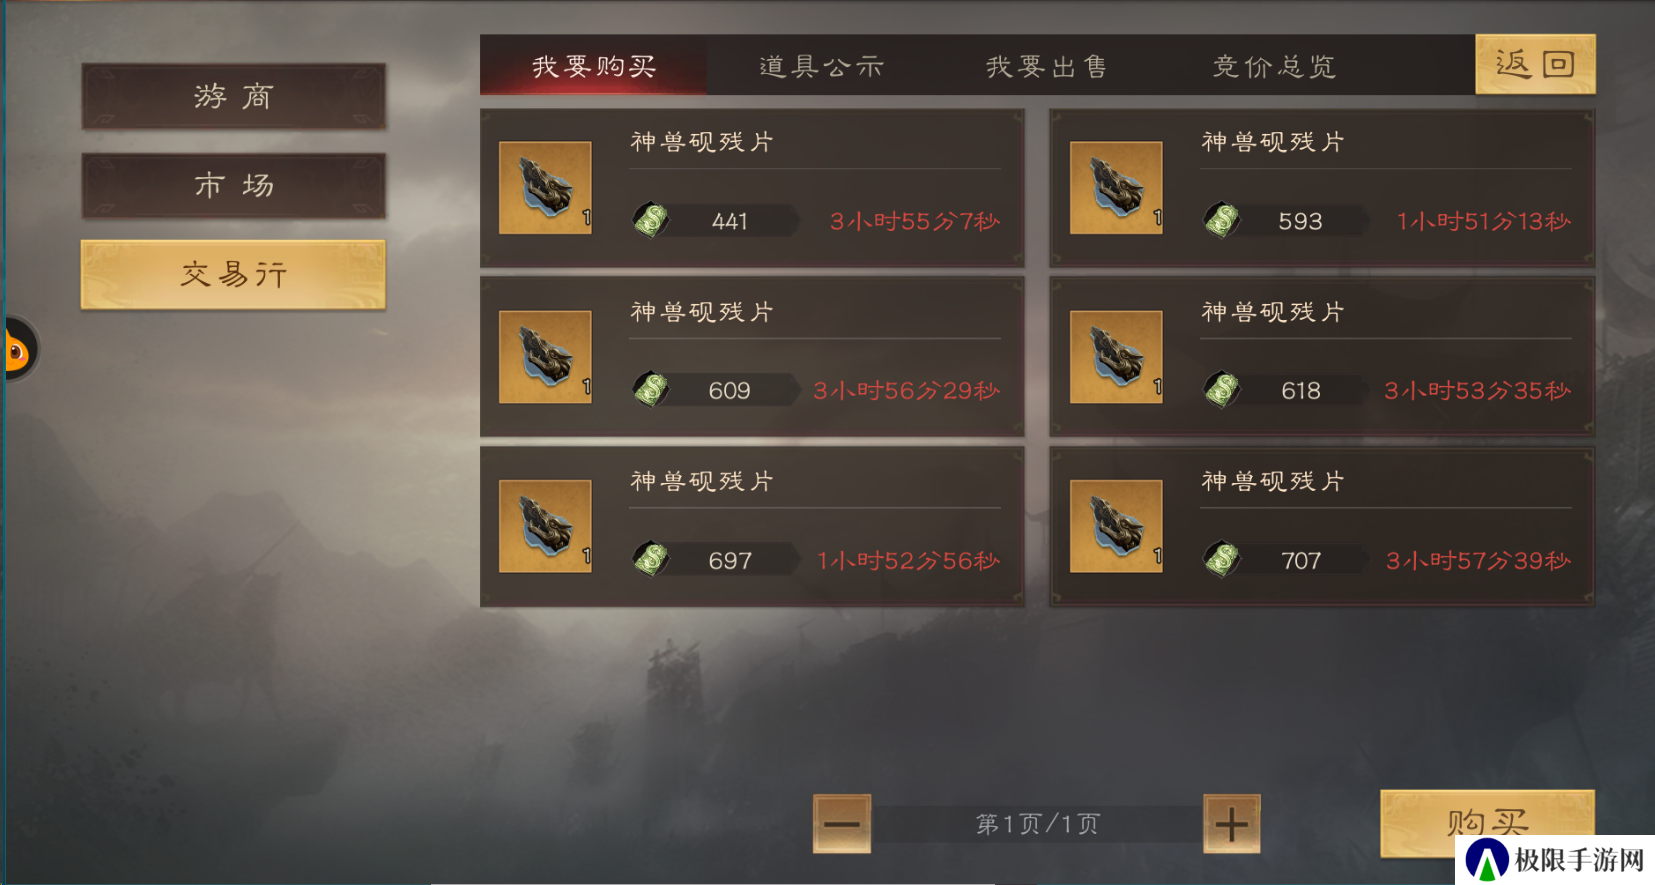Switch to the 道具公示 tab
Image resolution: width=1655 pixels, height=885 pixels.
[x=821, y=66]
